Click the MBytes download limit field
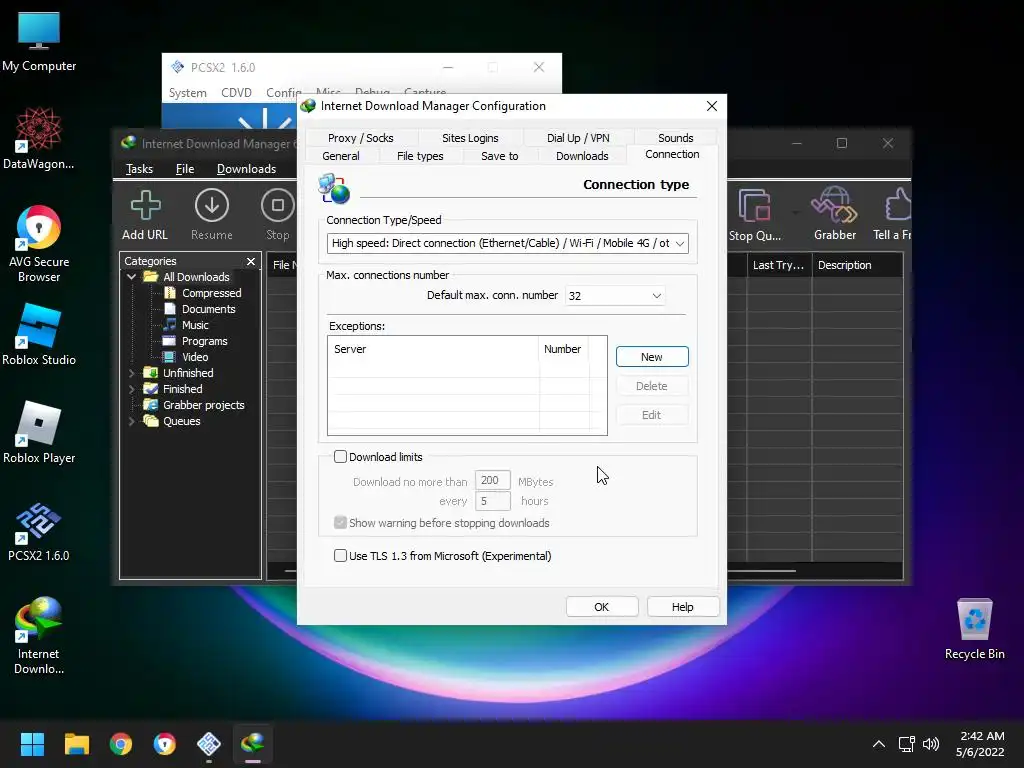Screen dimensions: 1024x768 492,481
